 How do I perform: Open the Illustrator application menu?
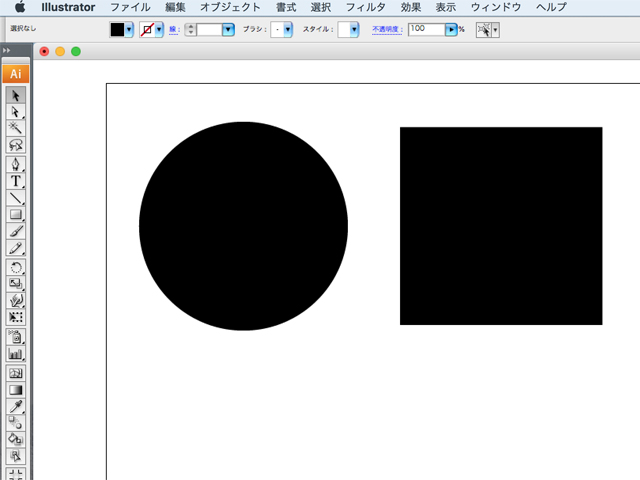tap(68, 7)
